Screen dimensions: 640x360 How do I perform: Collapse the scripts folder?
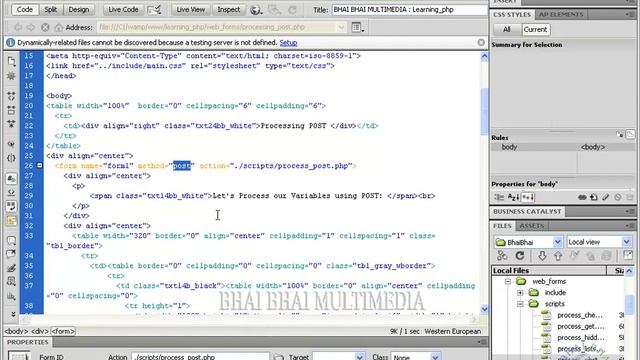click(520, 304)
